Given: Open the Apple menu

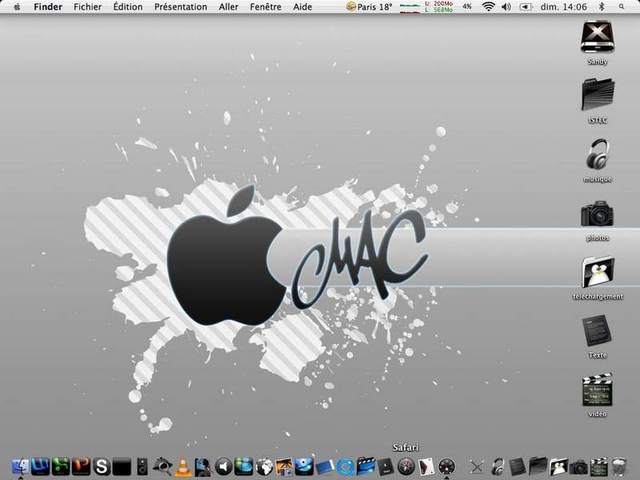Looking at the screenshot, I should point(17,7).
